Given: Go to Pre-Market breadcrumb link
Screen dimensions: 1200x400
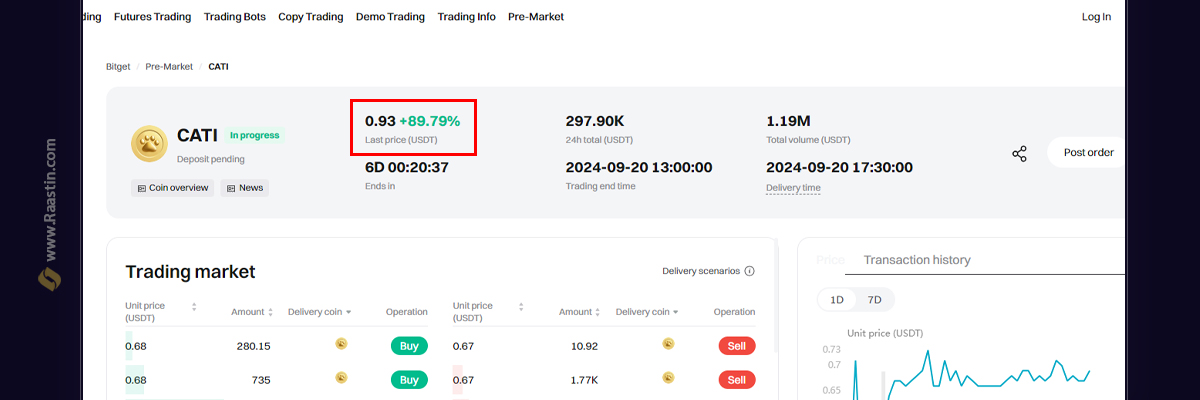Looking at the screenshot, I should click(169, 67).
